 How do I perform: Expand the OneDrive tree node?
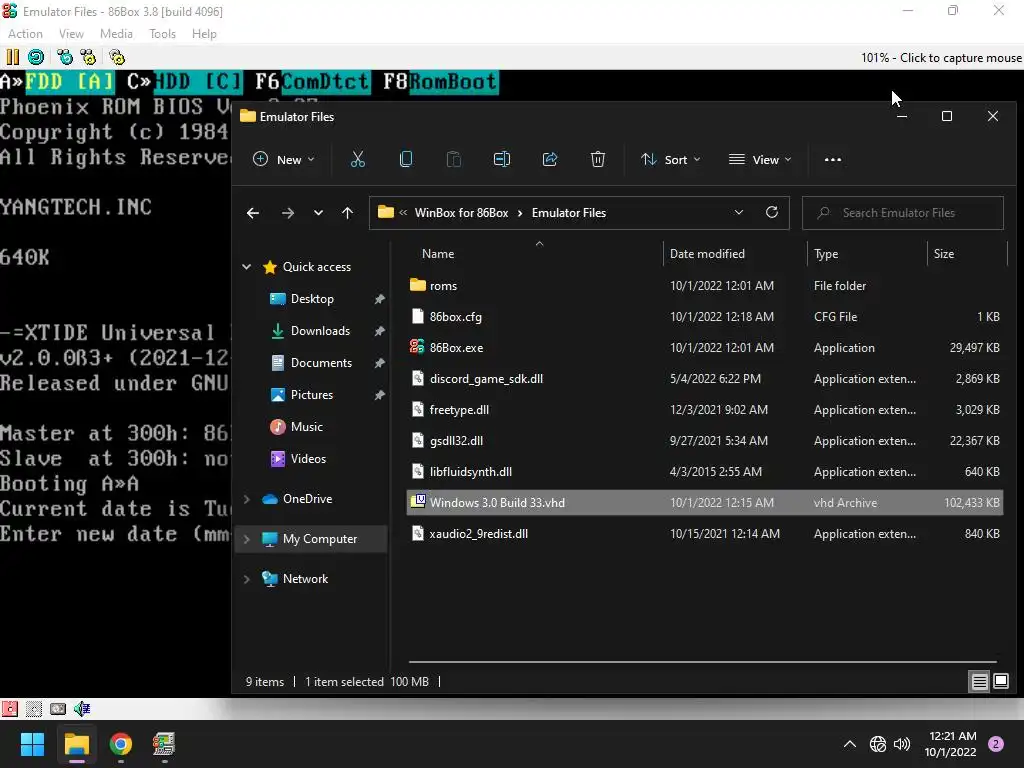click(247, 499)
